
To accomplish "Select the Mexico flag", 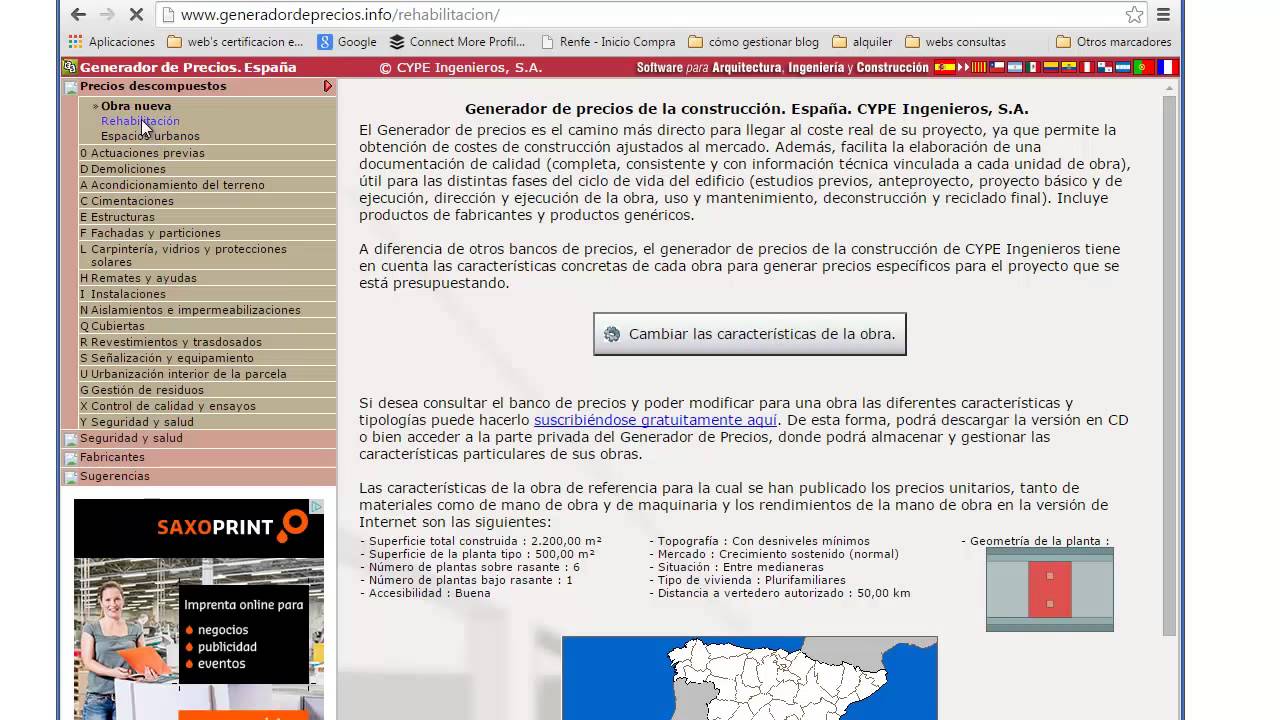I will tap(1033, 68).
